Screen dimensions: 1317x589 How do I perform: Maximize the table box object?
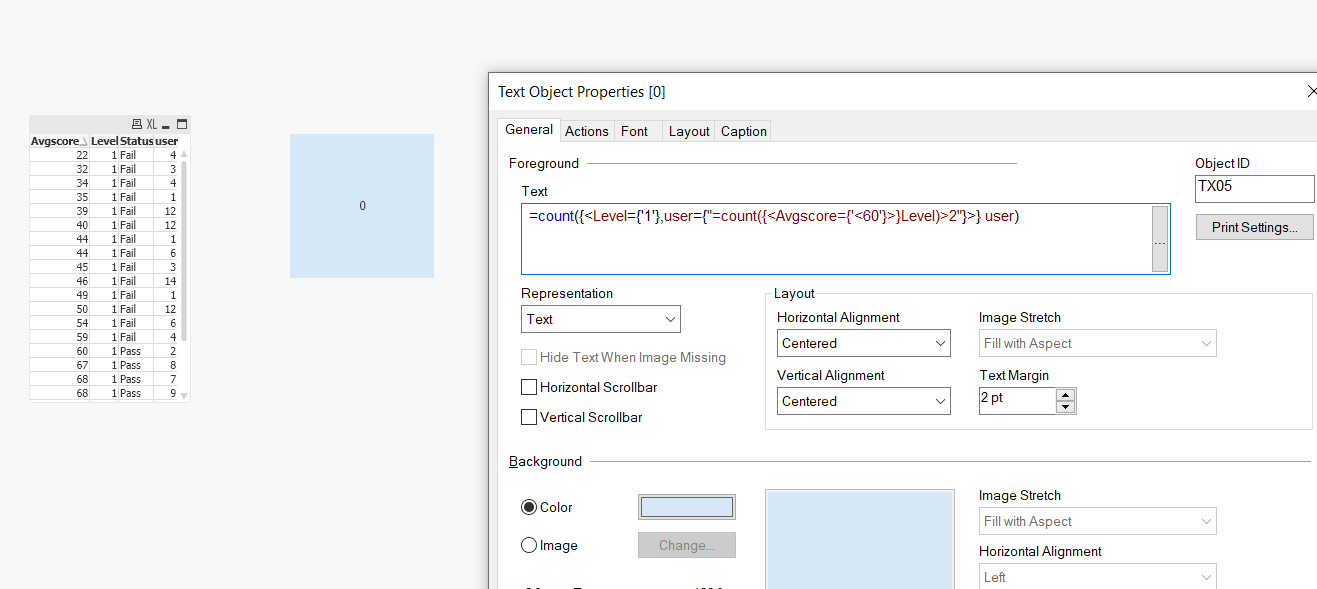[182, 124]
